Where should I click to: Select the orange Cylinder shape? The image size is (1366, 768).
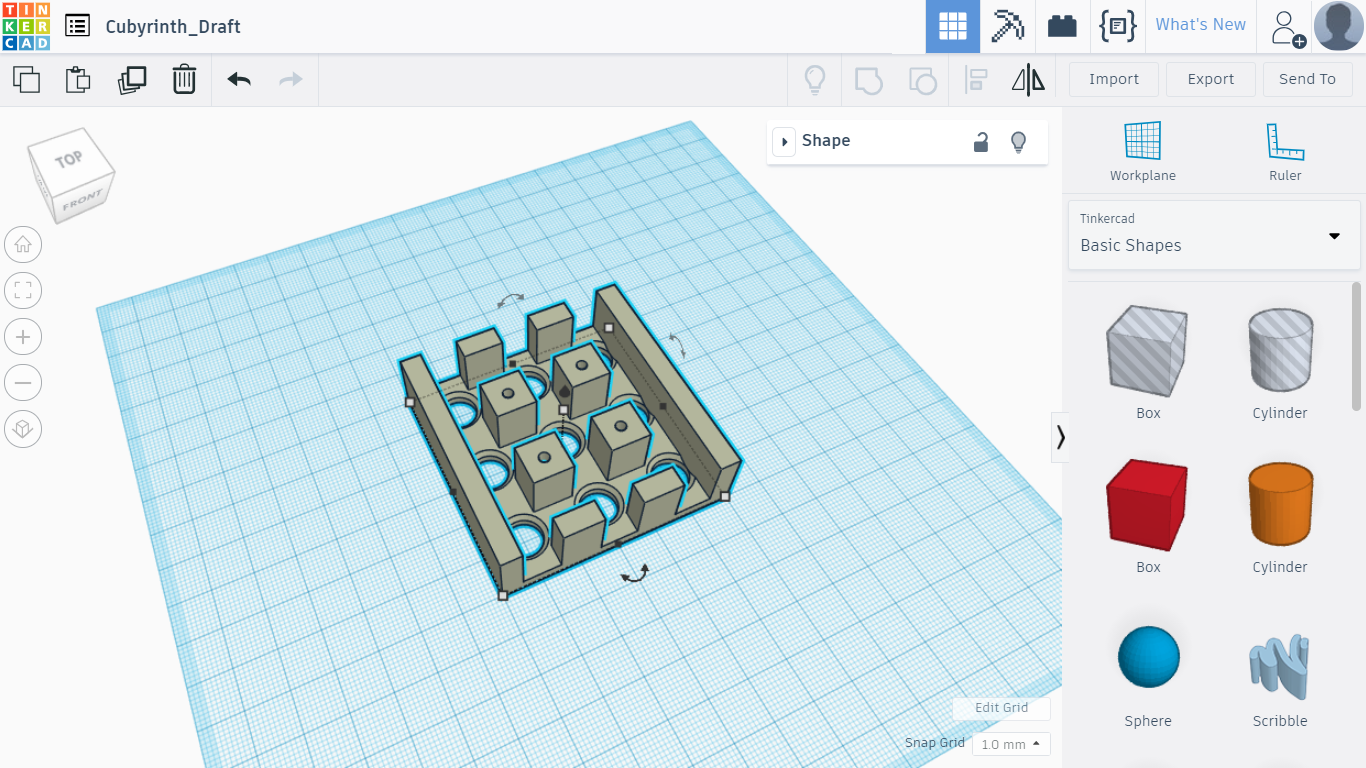tap(1280, 503)
